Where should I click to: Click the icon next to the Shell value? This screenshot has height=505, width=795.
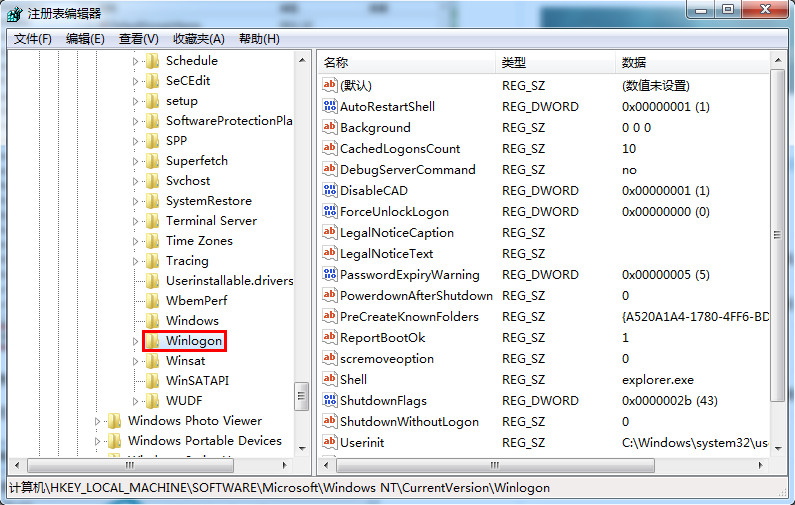[x=330, y=379]
